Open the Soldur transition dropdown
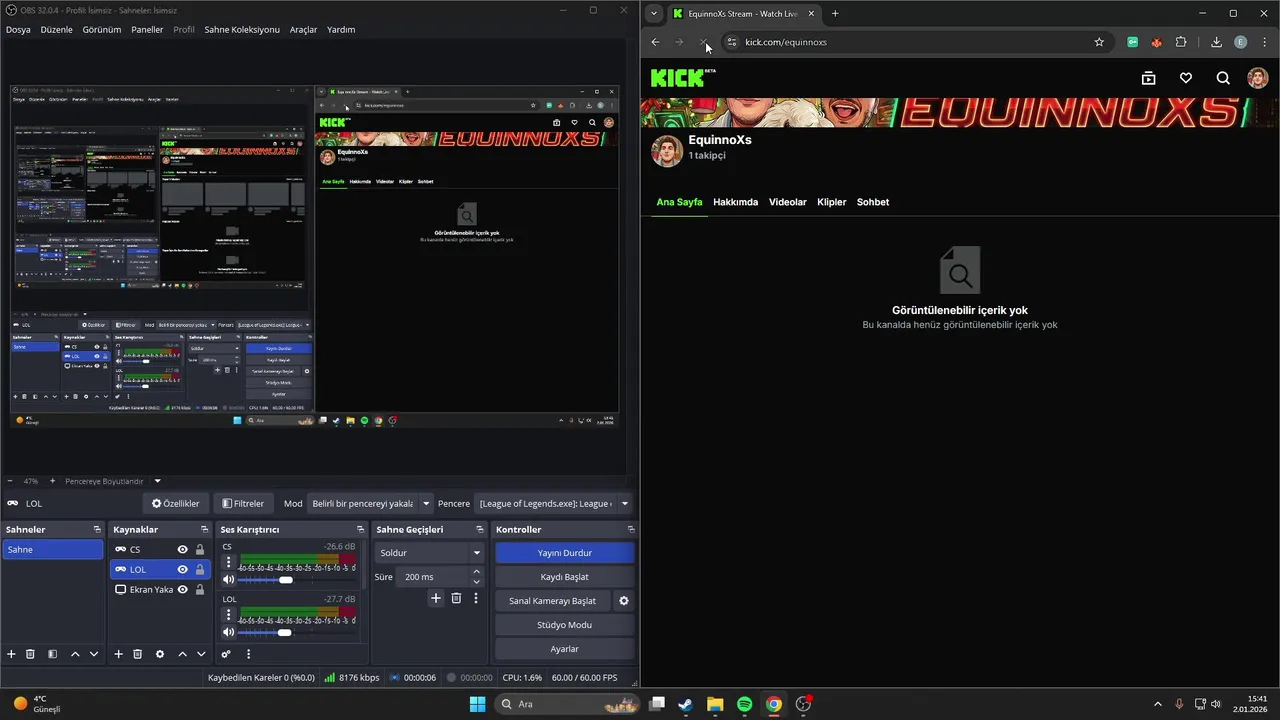 click(x=429, y=553)
